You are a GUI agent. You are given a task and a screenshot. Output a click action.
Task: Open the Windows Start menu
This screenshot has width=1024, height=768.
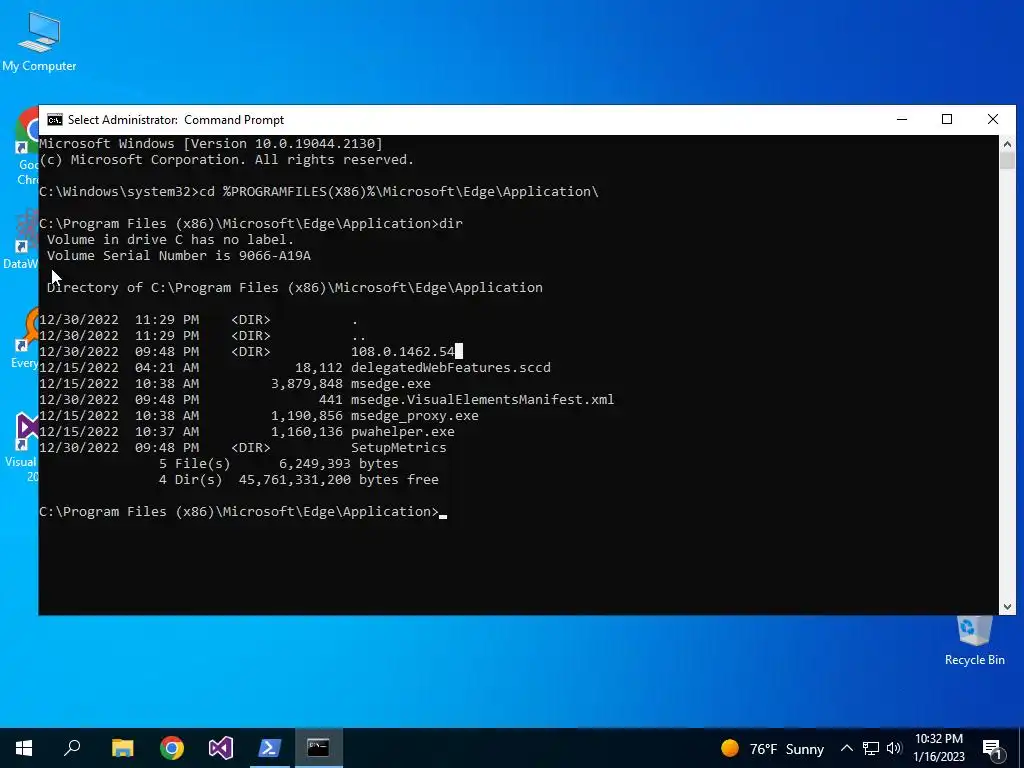pos(24,748)
